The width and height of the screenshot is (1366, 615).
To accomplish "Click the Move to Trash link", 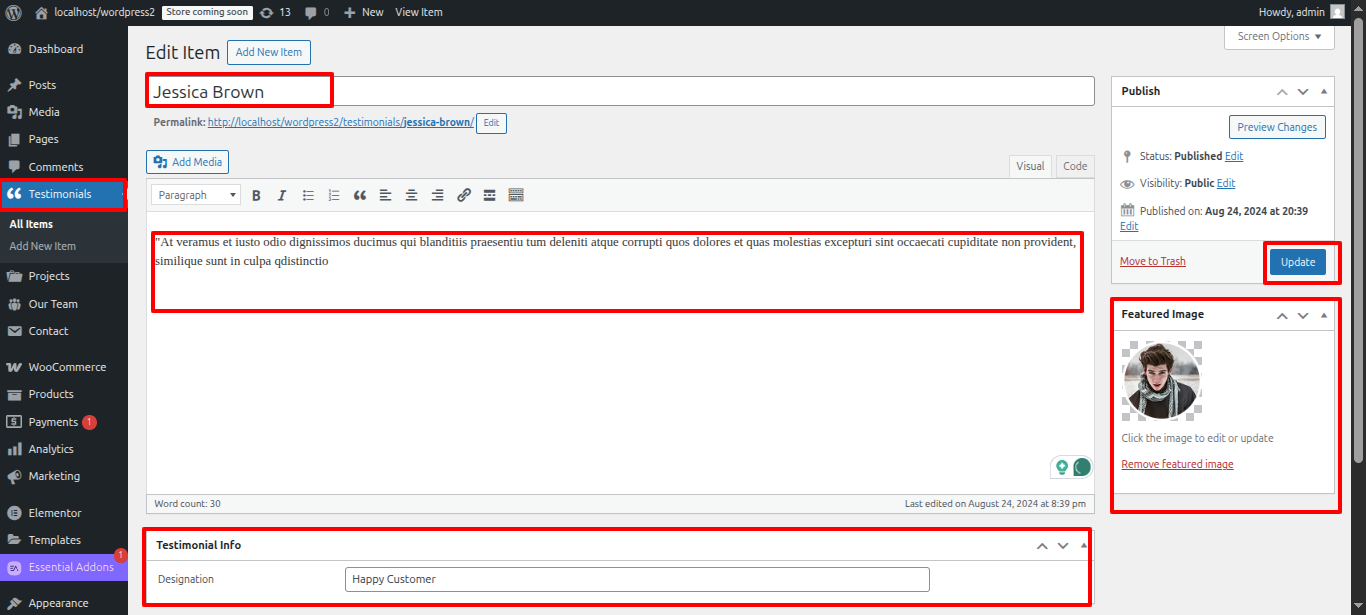I will [1152, 262].
